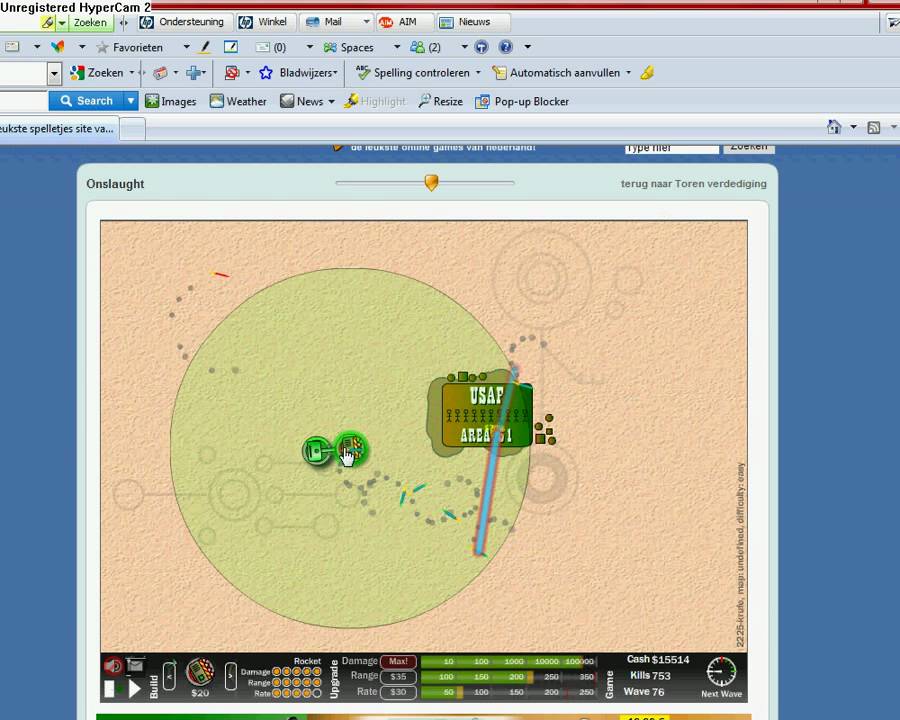Expand the Spaces dropdown arrow
This screenshot has height=720, width=900.
(396, 47)
